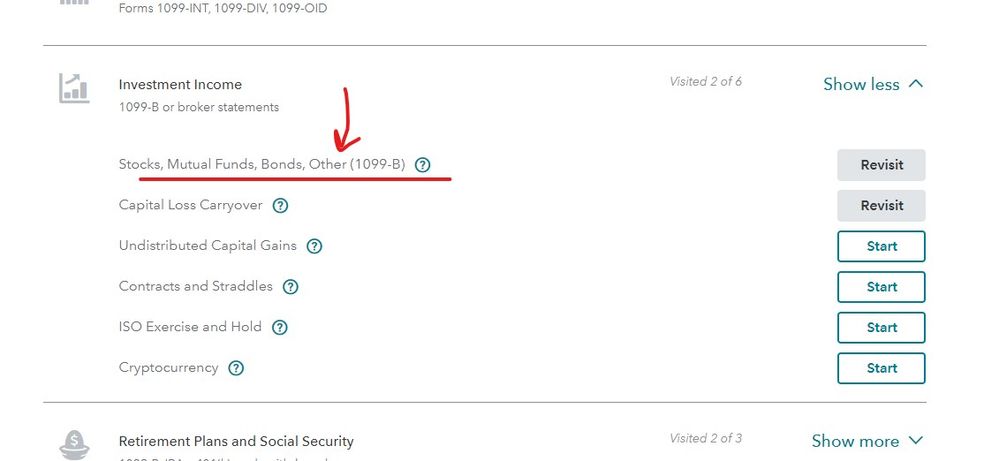Click help icon for Undistributed Capital Gains
The image size is (999, 461).
[x=314, y=246]
